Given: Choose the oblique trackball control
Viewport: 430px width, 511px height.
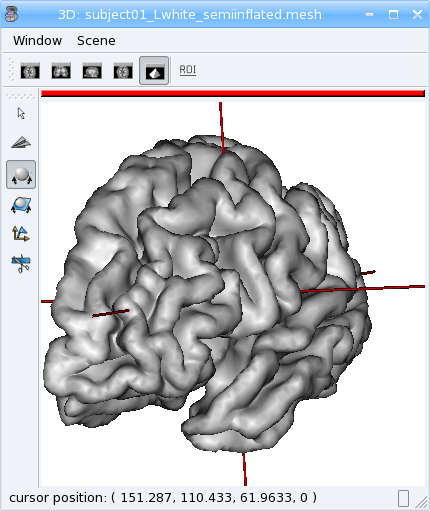Looking at the screenshot, I should [x=21, y=205].
